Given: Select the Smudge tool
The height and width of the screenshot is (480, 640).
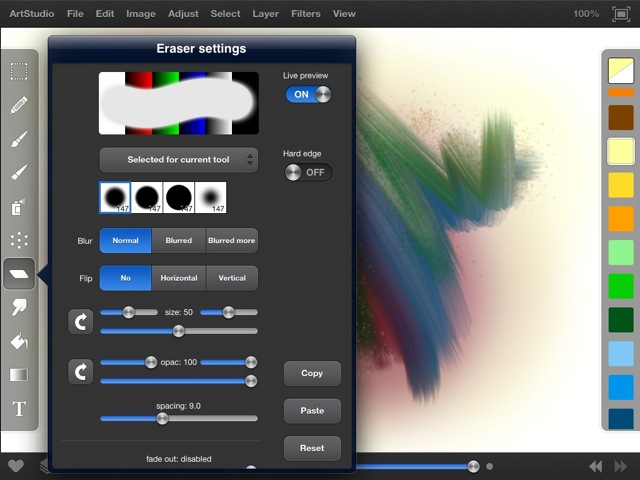Looking at the screenshot, I should [19, 308].
